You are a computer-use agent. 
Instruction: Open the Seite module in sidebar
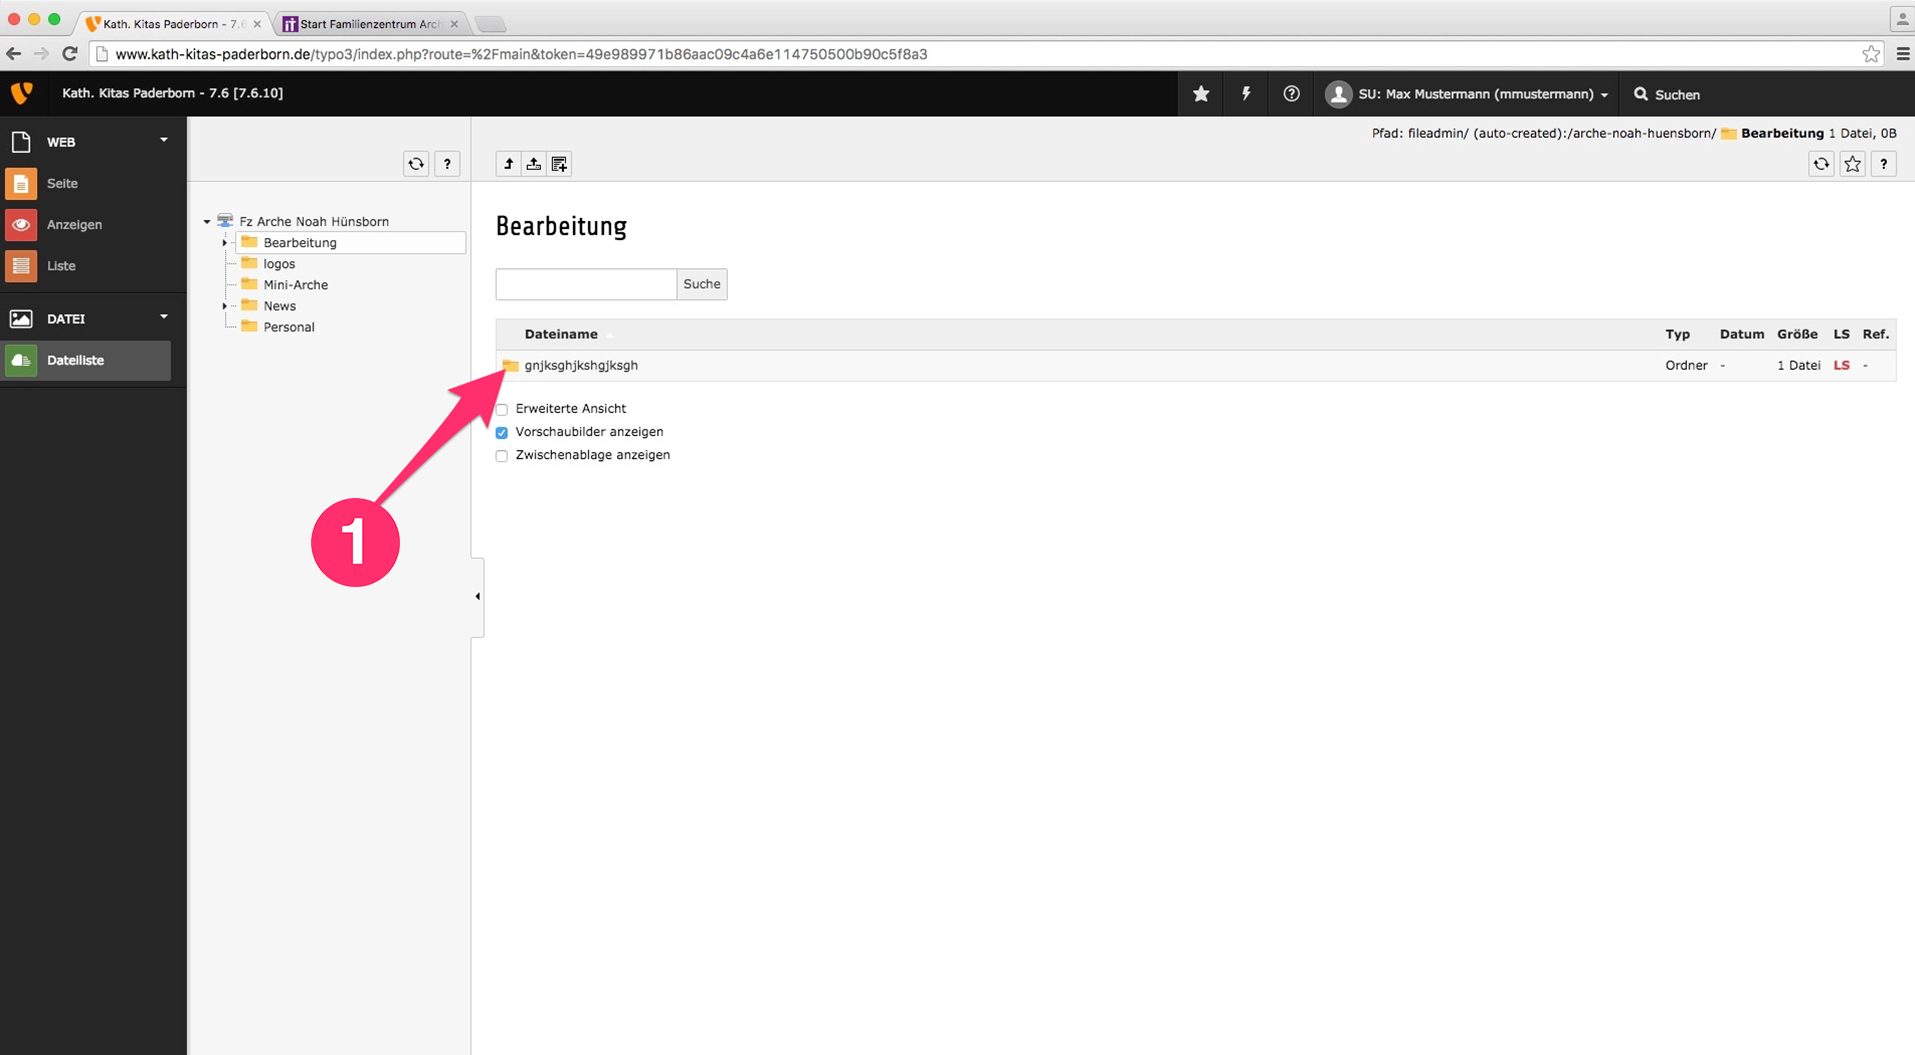pos(62,184)
